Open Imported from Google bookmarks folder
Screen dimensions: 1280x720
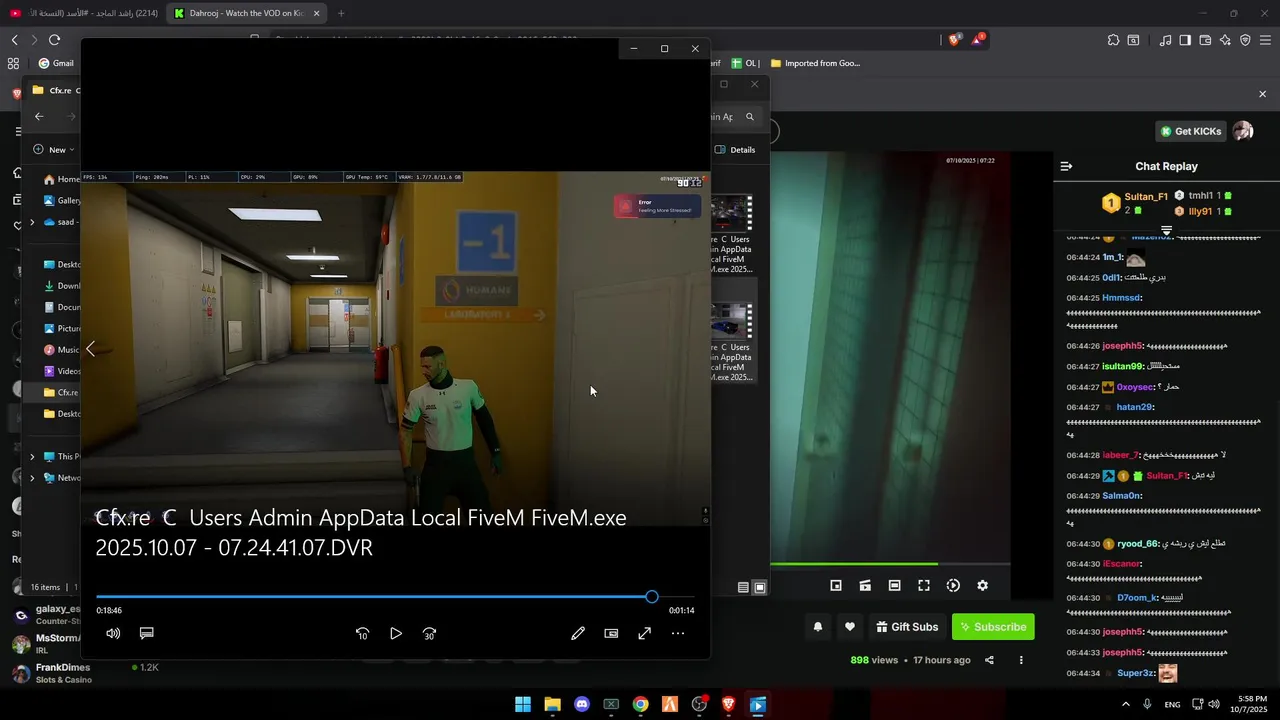point(815,63)
